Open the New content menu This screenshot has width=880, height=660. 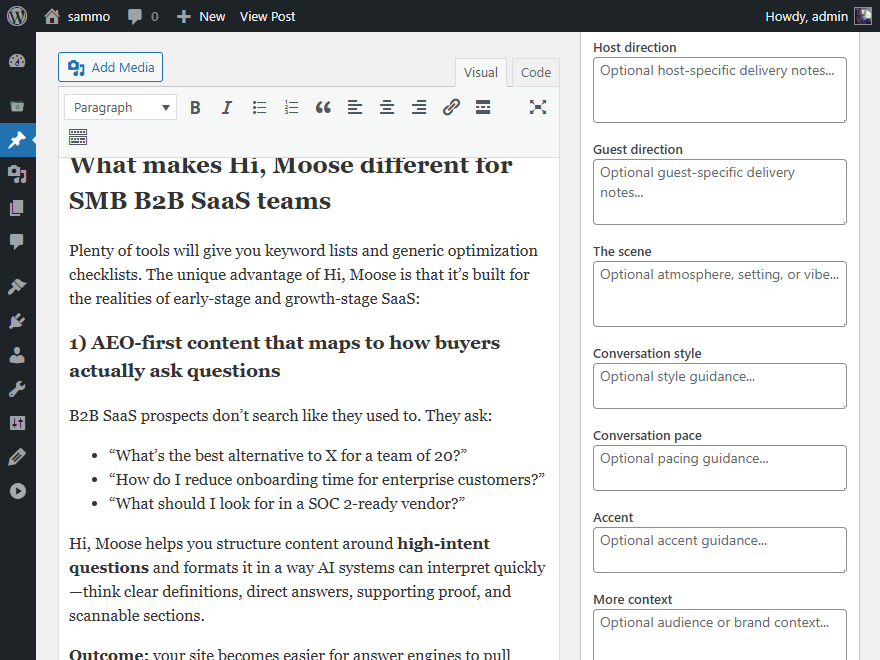pyautogui.click(x=201, y=16)
